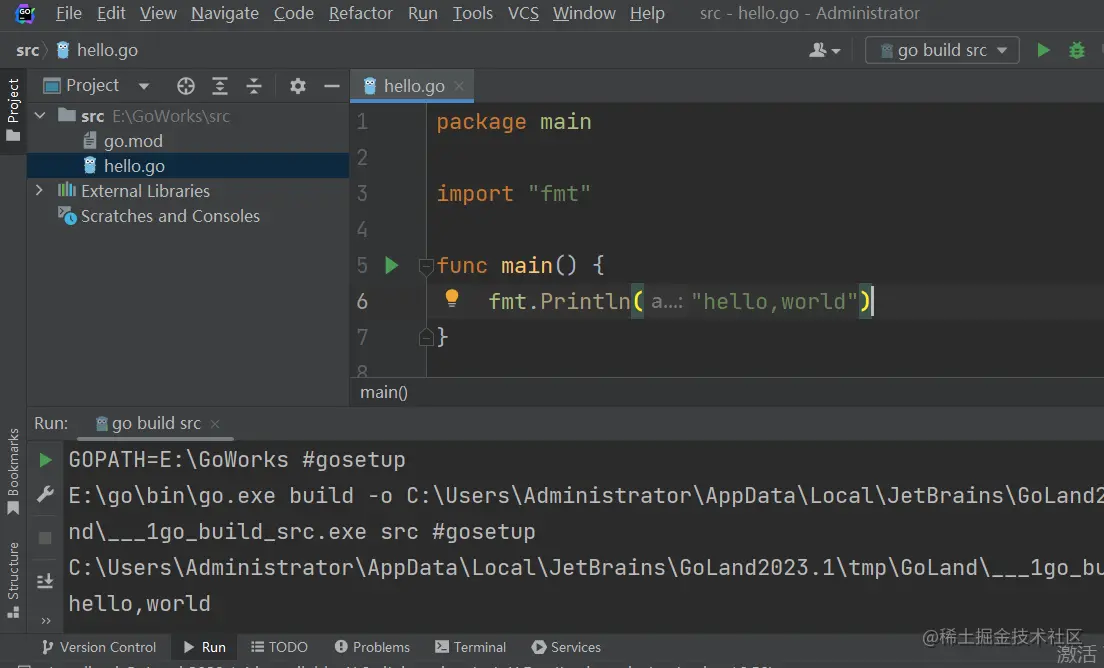Toggle the Bookmarks tool window sidebar button
This screenshot has height=668, width=1104.
point(13,472)
